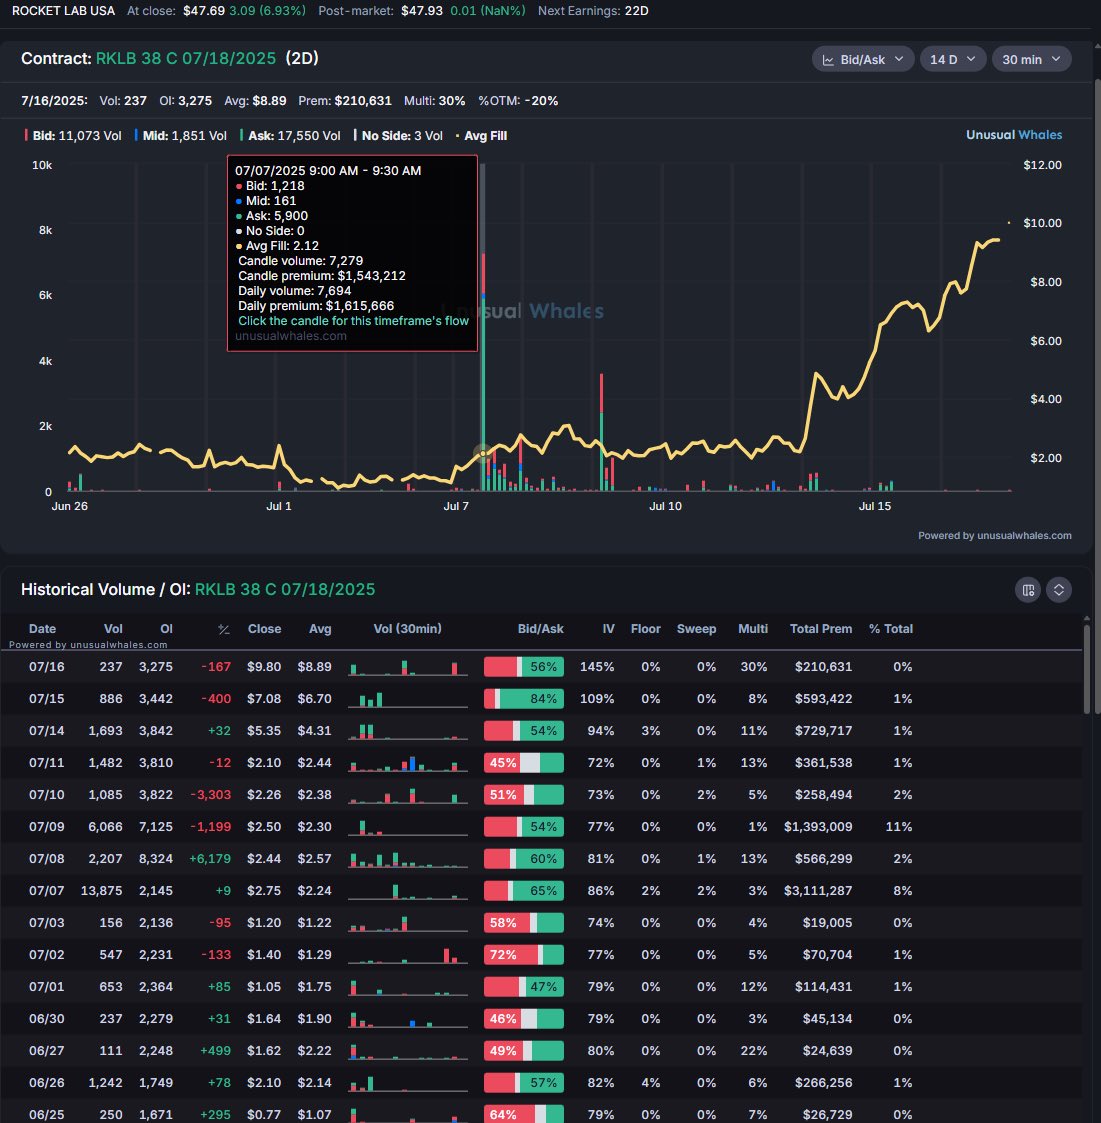This screenshot has width=1101, height=1123.
Task: Click the 8,324 open interest cell
Action: 156,859
